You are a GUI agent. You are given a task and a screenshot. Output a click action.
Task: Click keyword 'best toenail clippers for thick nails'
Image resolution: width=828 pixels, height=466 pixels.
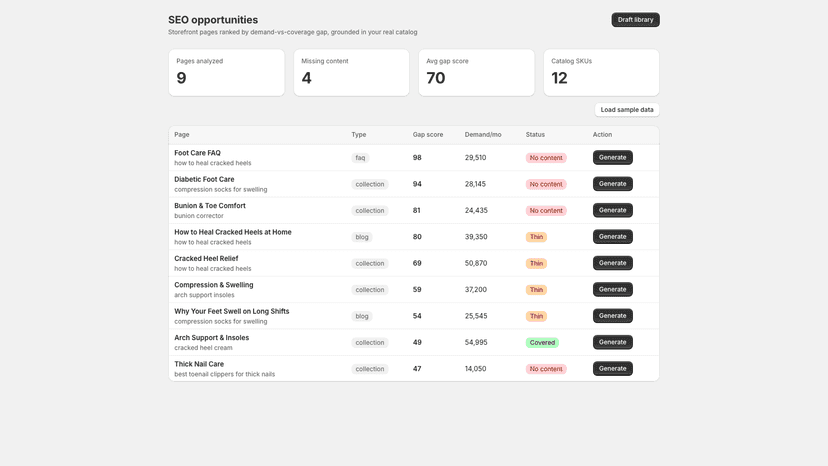[x=224, y=375]
